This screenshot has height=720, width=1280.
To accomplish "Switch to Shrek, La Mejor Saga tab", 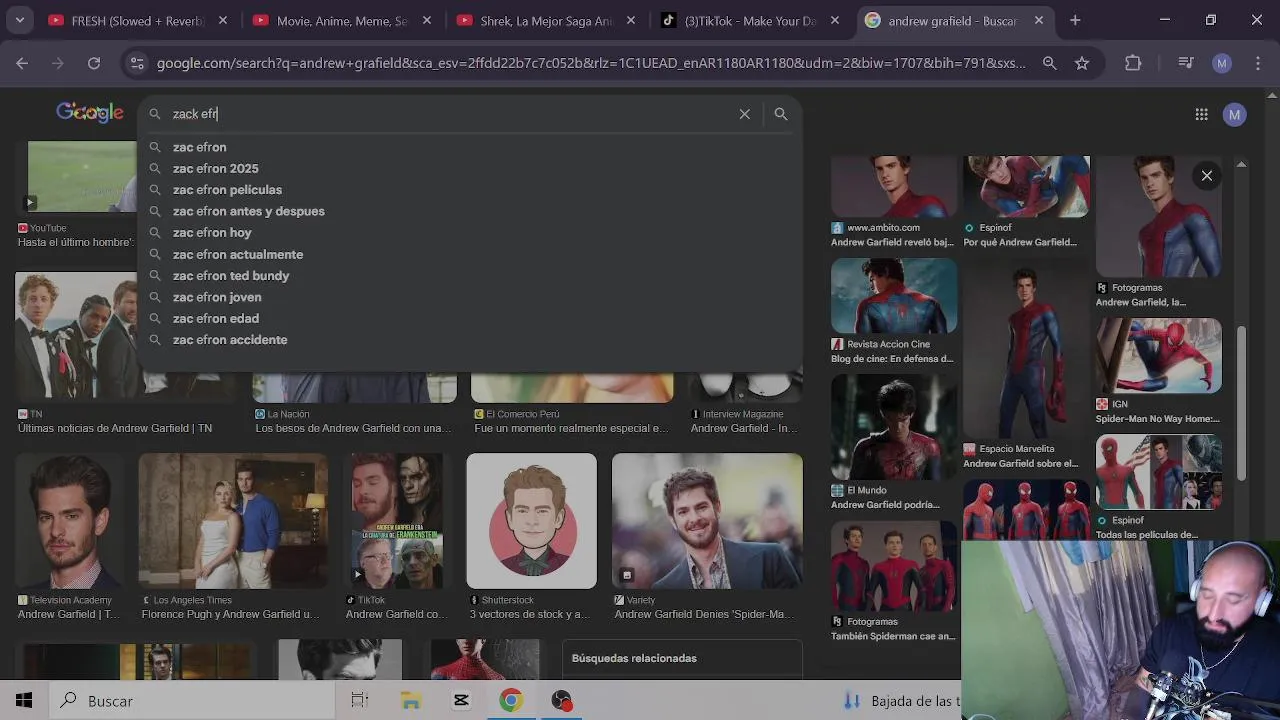I will [x=547, y=20].
